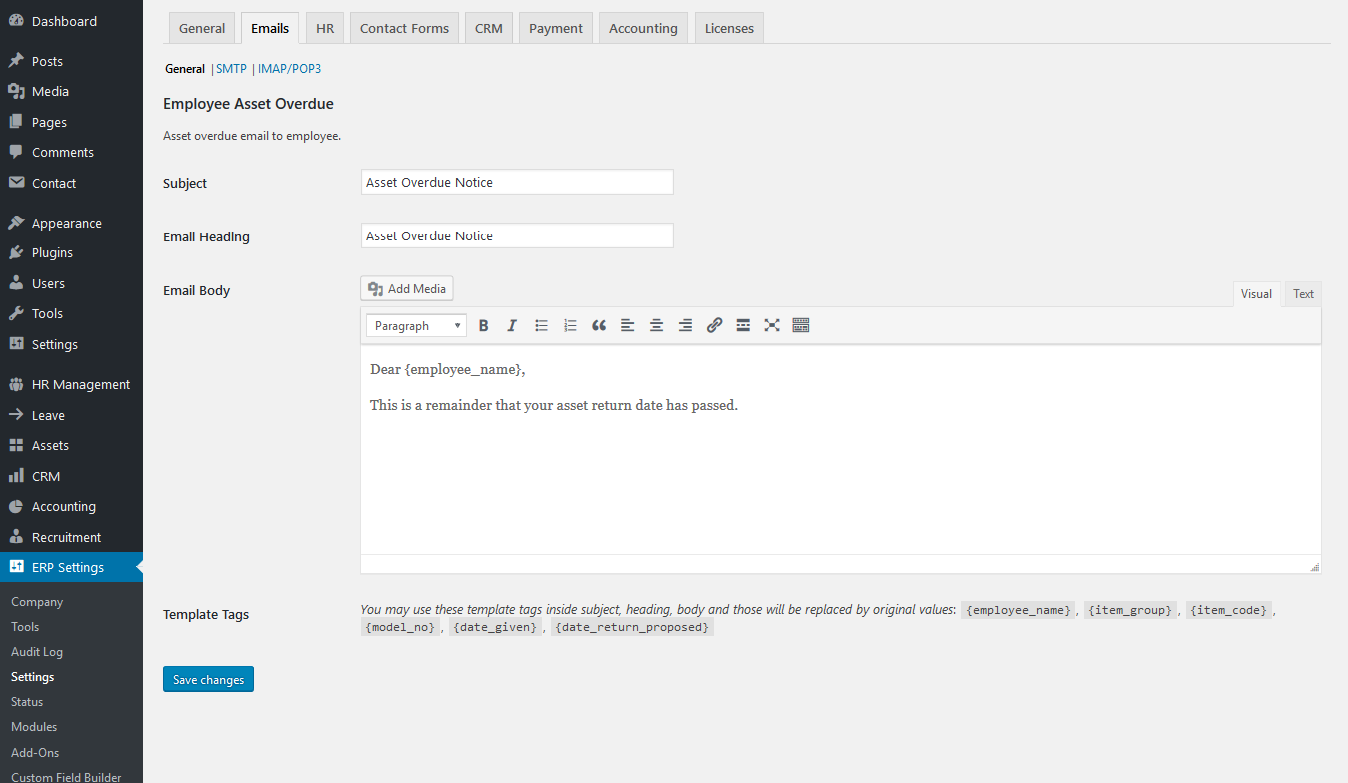This screenshot has height=783, width=1348.
Task: Open the Recruitment menu
Action: tap(71, 537)
